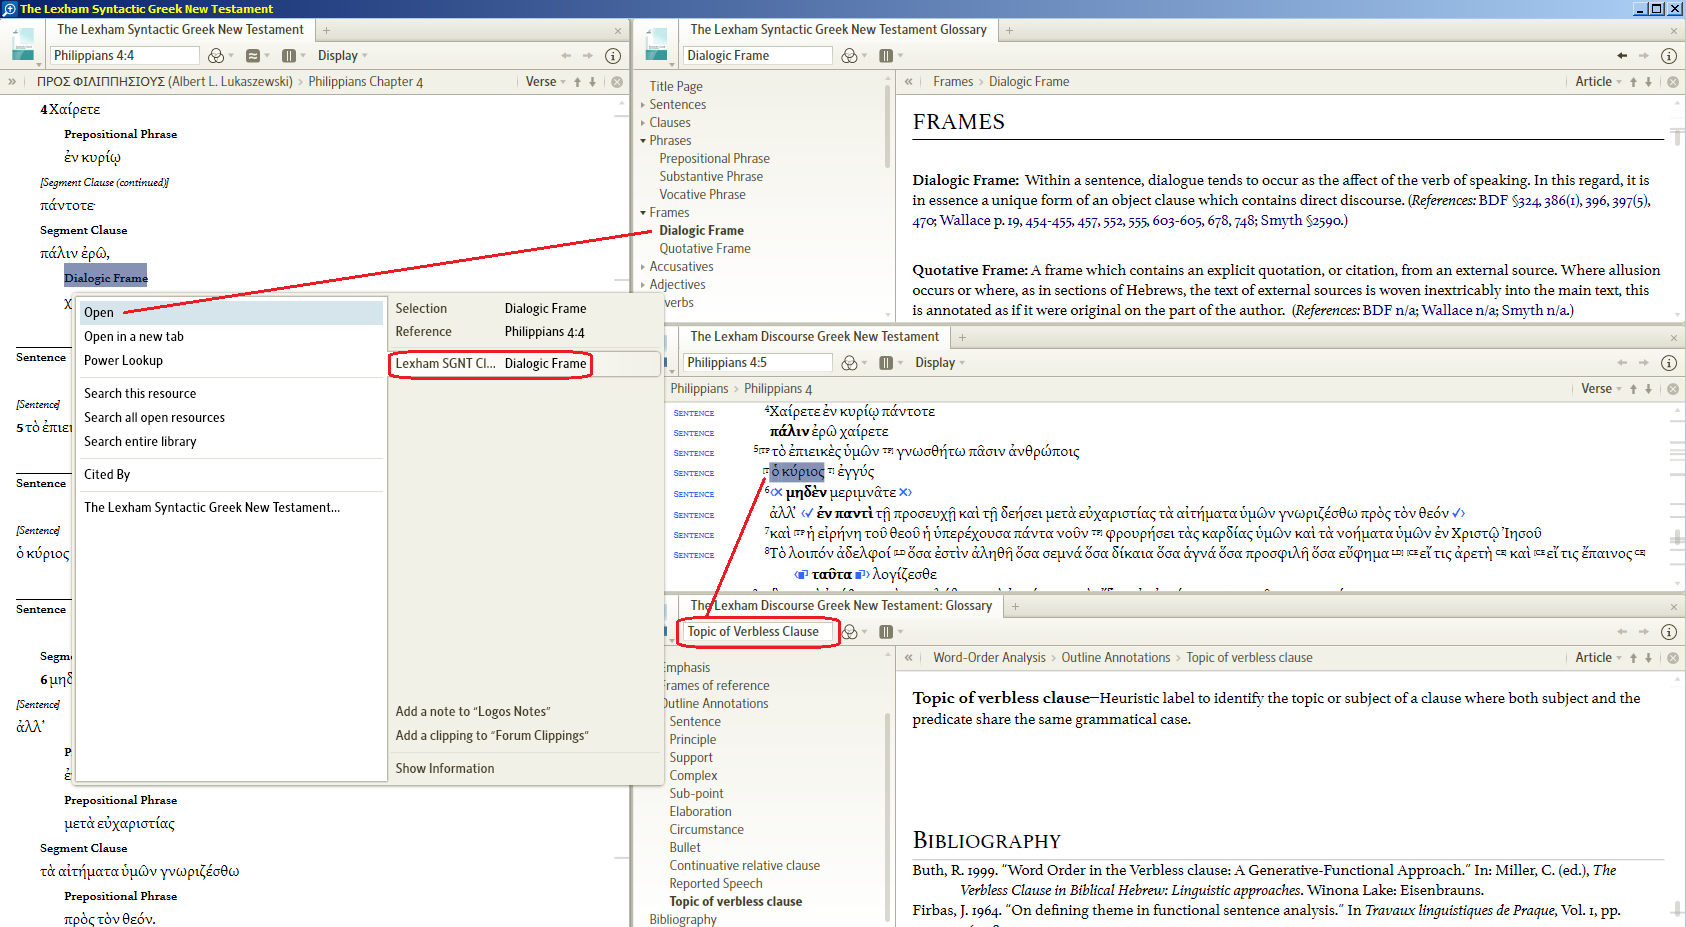The height and width of the screenshot is (927, 1686).
Task: Open Display menu in Syntactic Greek NT panel
Action: (343, 56)
